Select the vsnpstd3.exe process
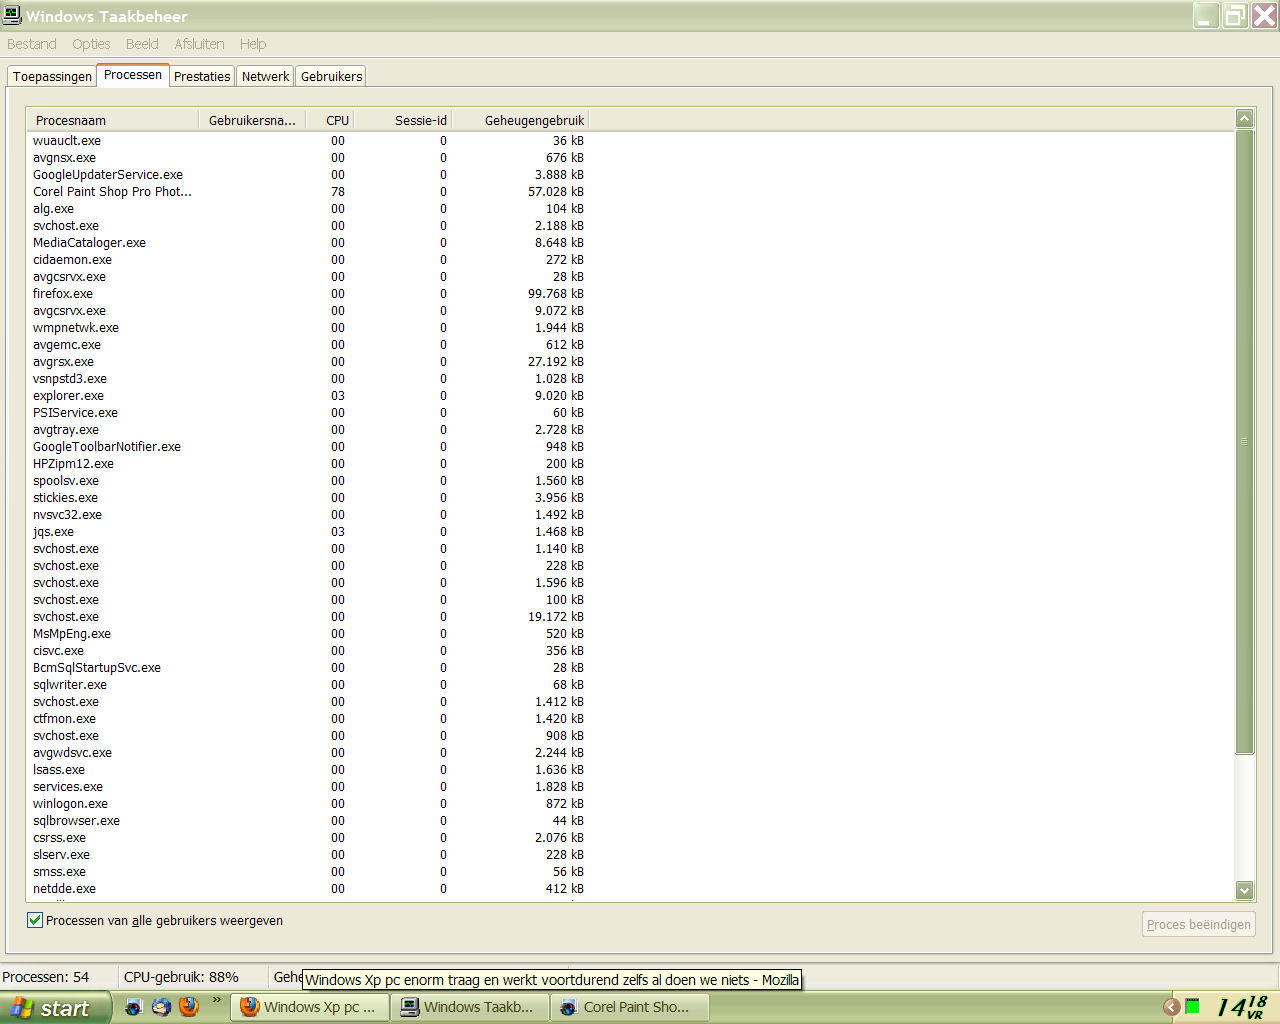This screenshot has height=1024, width=1280. (308, 379)
